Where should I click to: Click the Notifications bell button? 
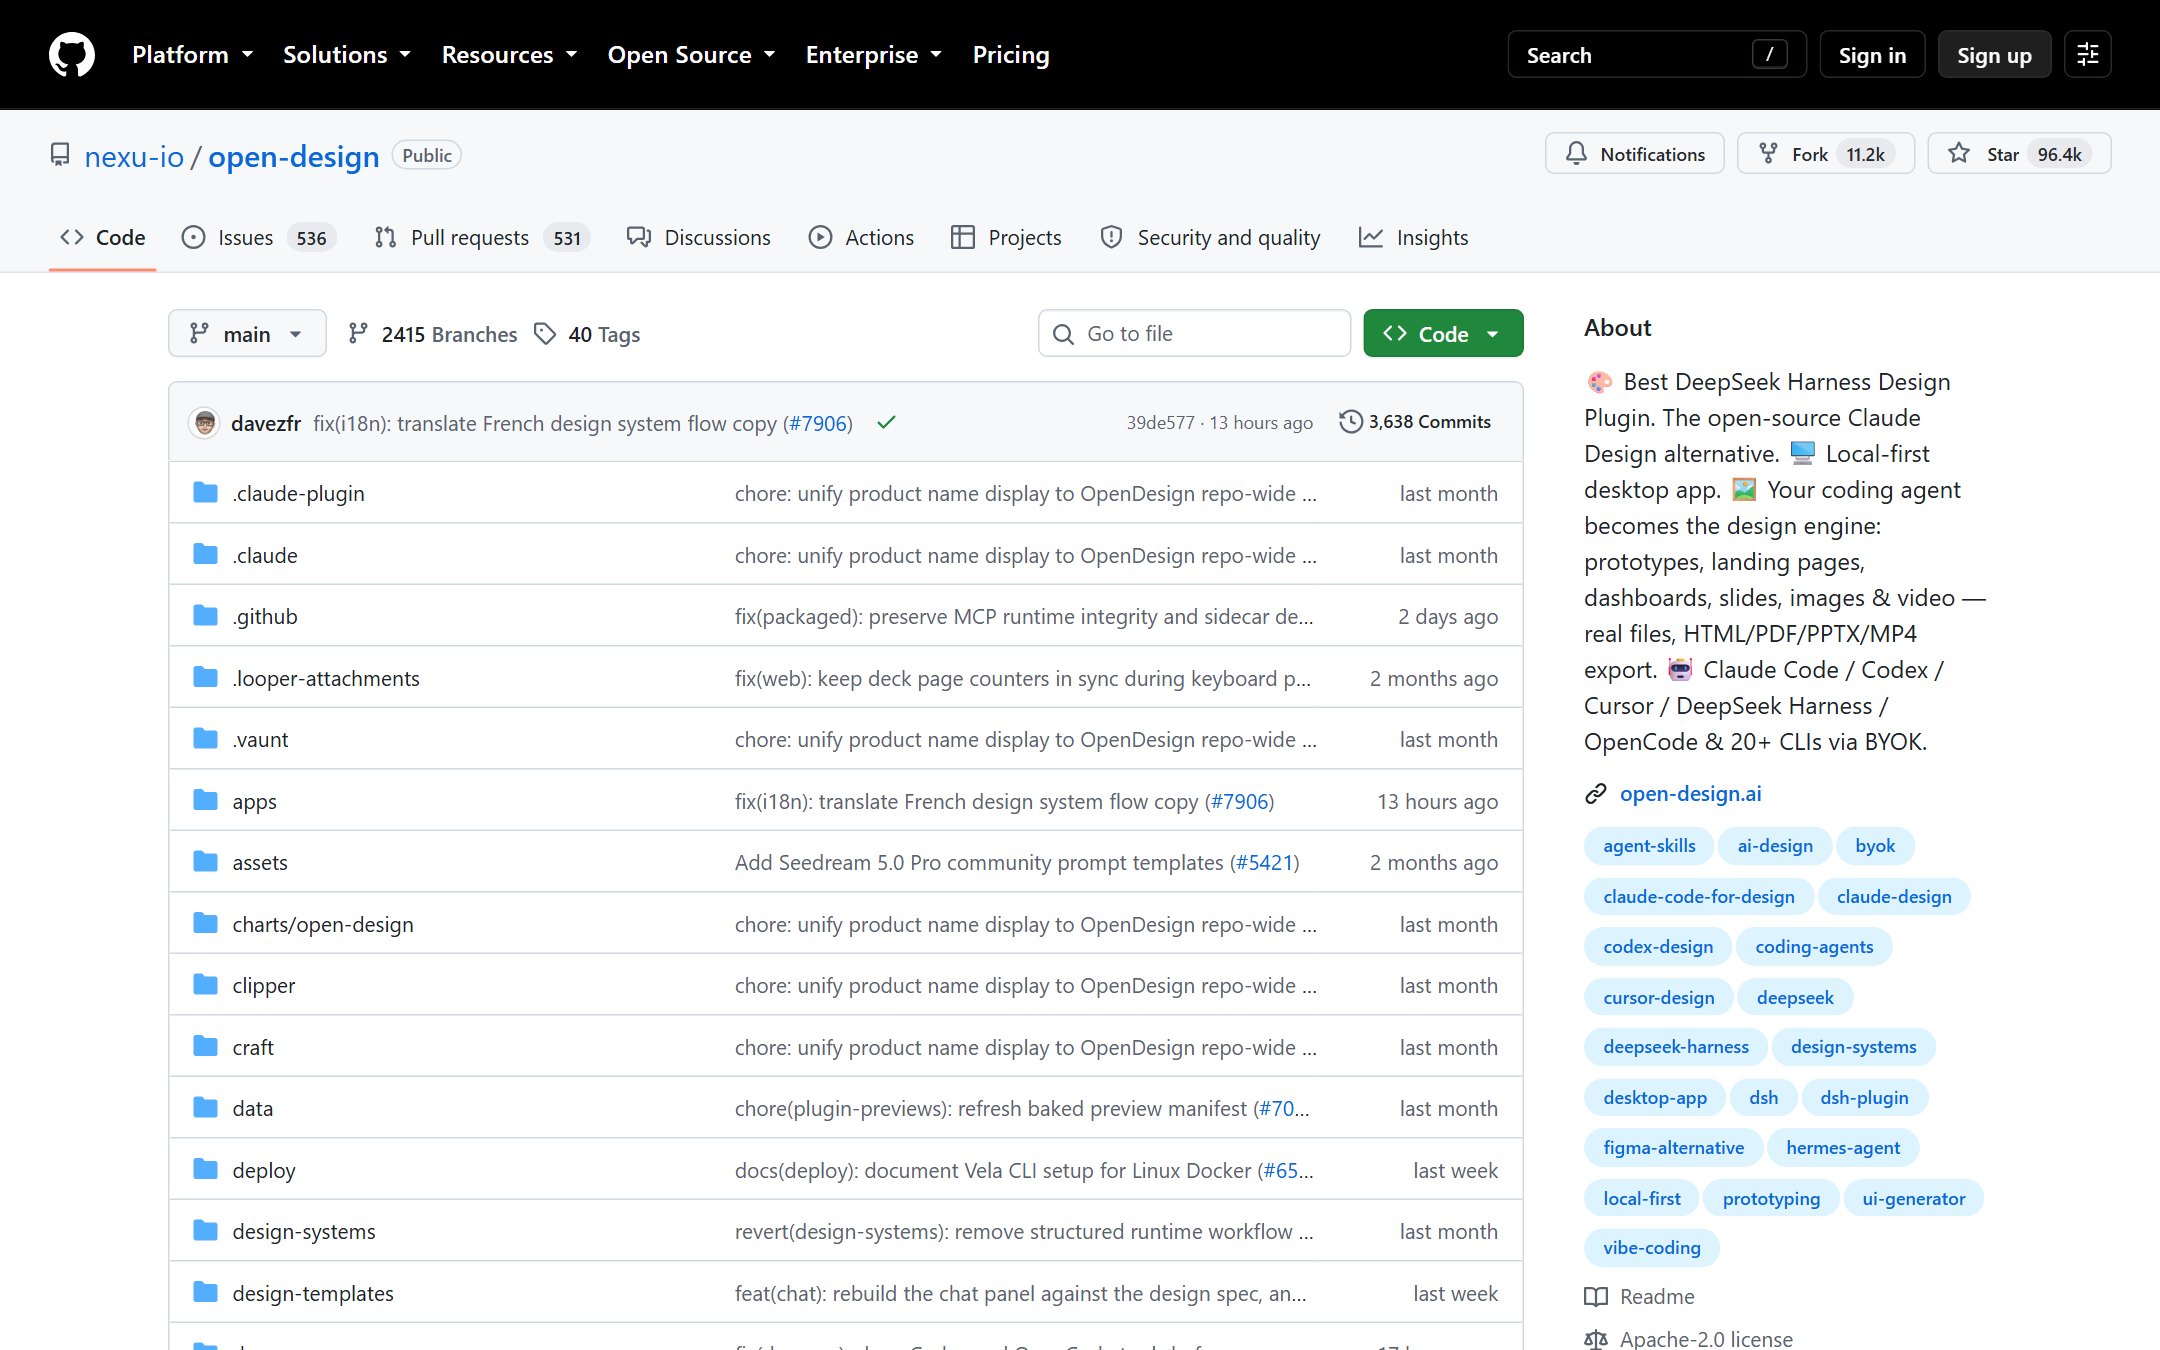(x=1634, y=154)
